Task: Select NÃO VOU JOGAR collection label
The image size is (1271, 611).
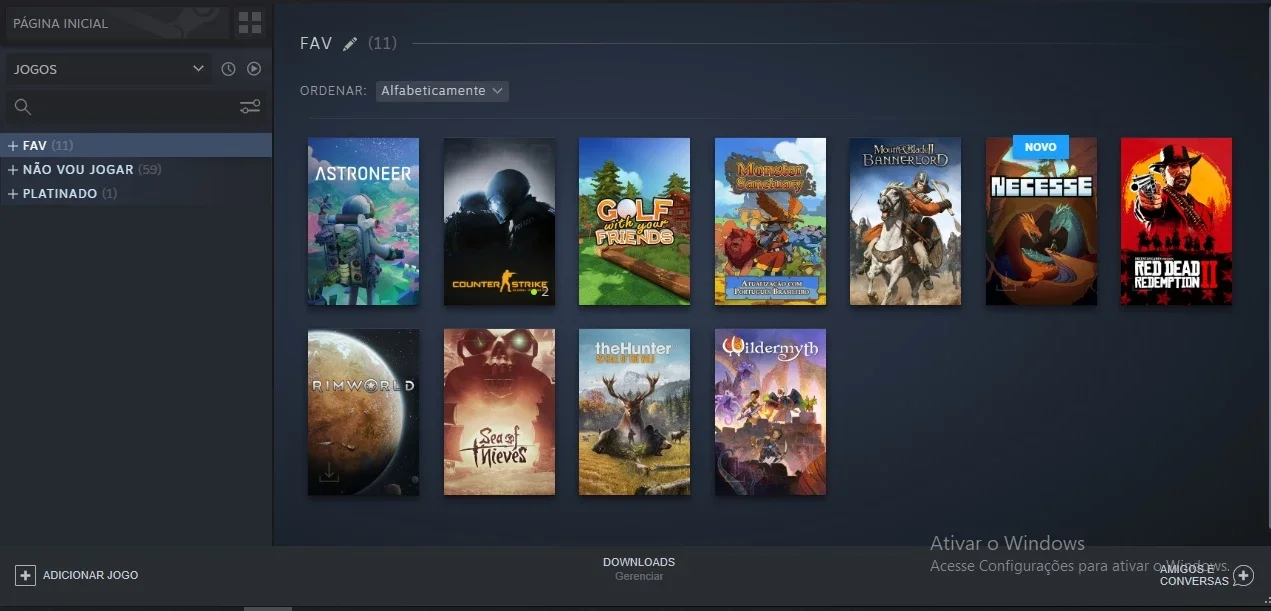Action: [78, 170]
